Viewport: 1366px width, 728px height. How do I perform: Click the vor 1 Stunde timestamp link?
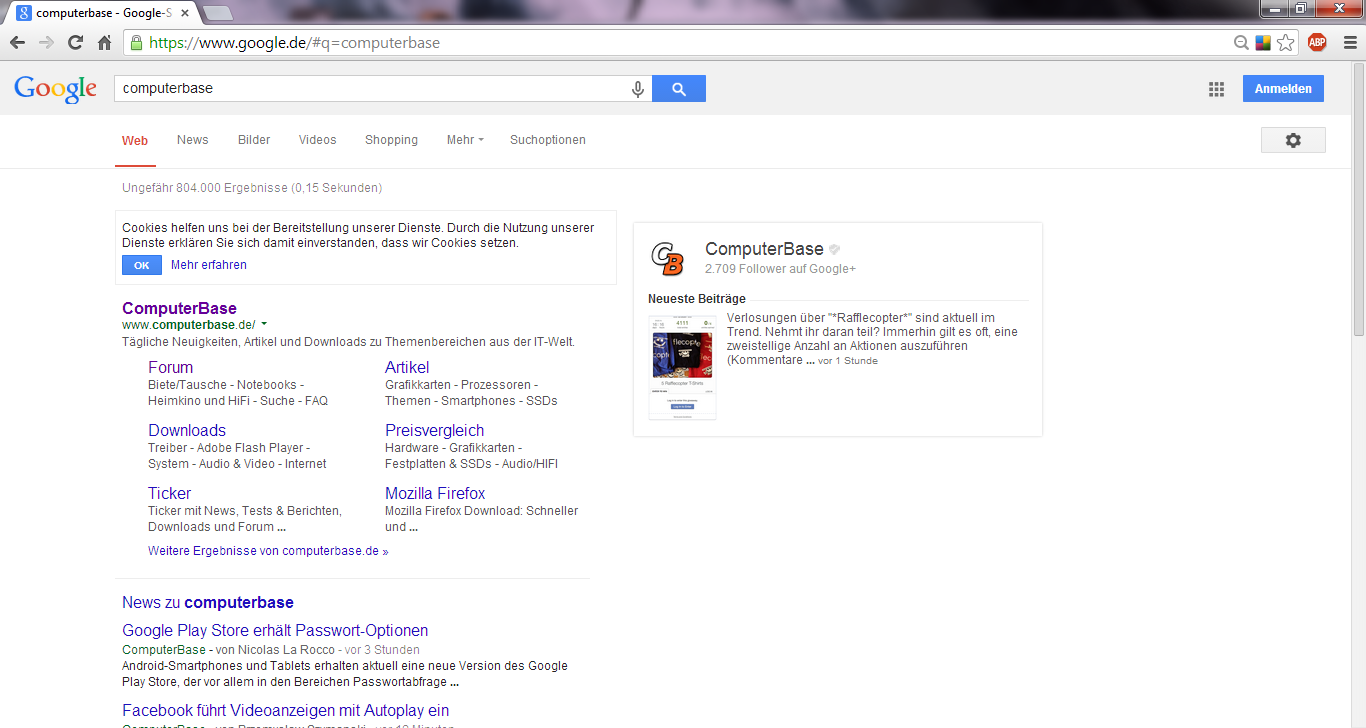(x=848, y=361)
